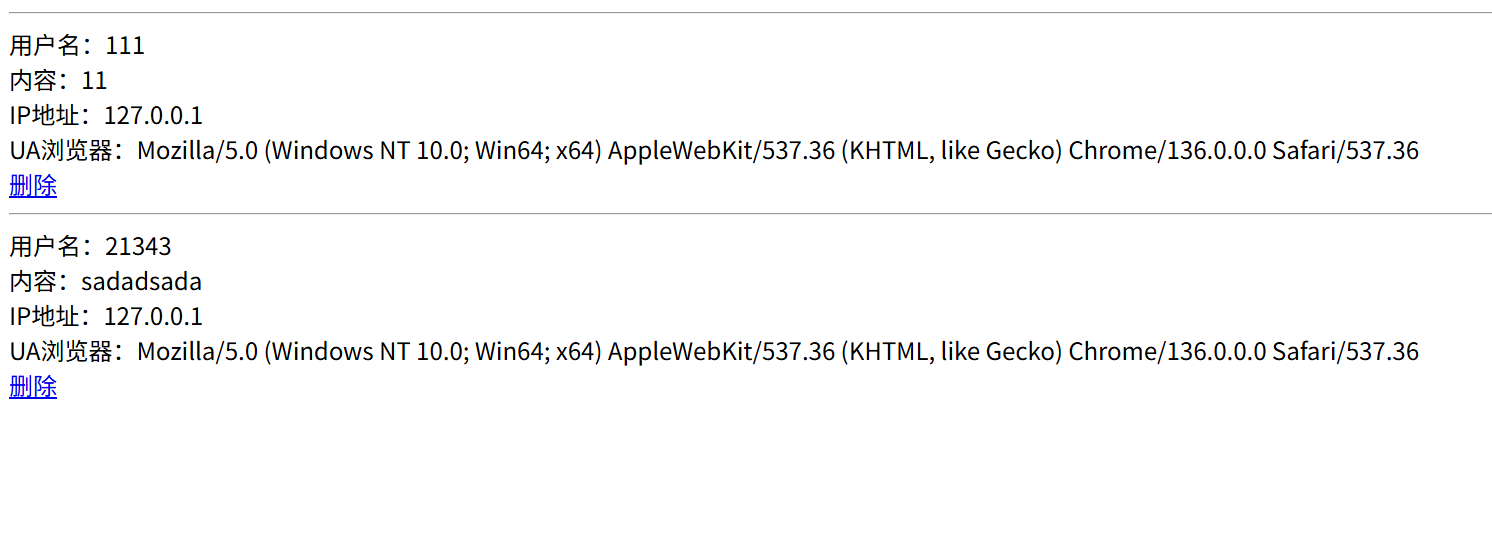Click the UA浏览器 label in user 21343's entry
Screen dimensions: 1492x546
click(61, 352)
